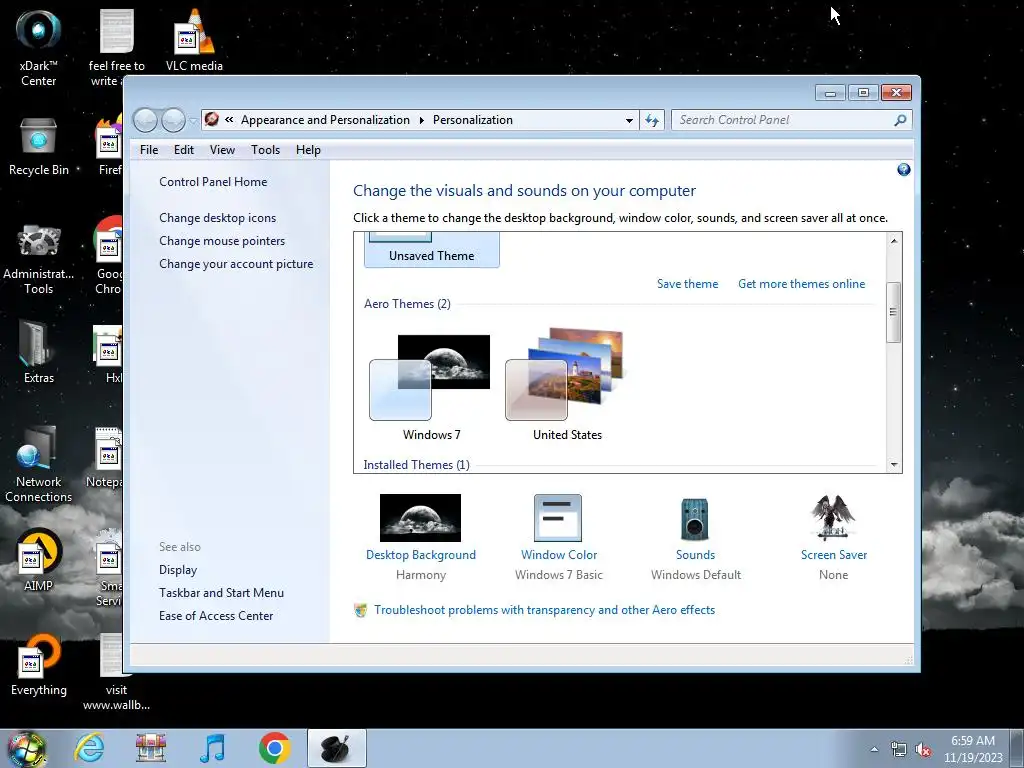Open the 'feel free to write' text file

116,48
